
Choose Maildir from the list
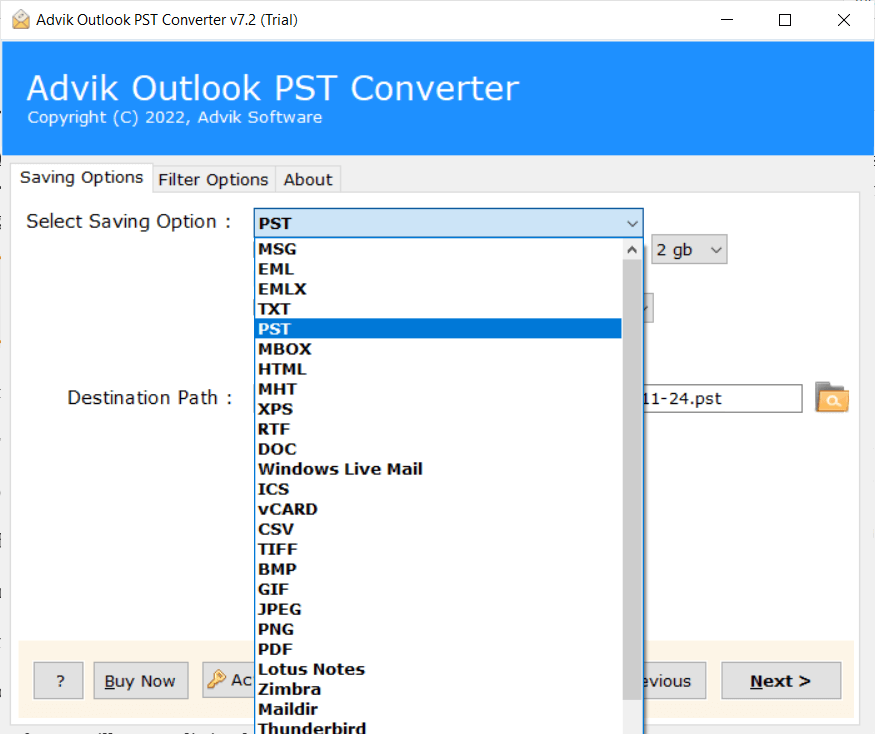click(x=438, y=709)
